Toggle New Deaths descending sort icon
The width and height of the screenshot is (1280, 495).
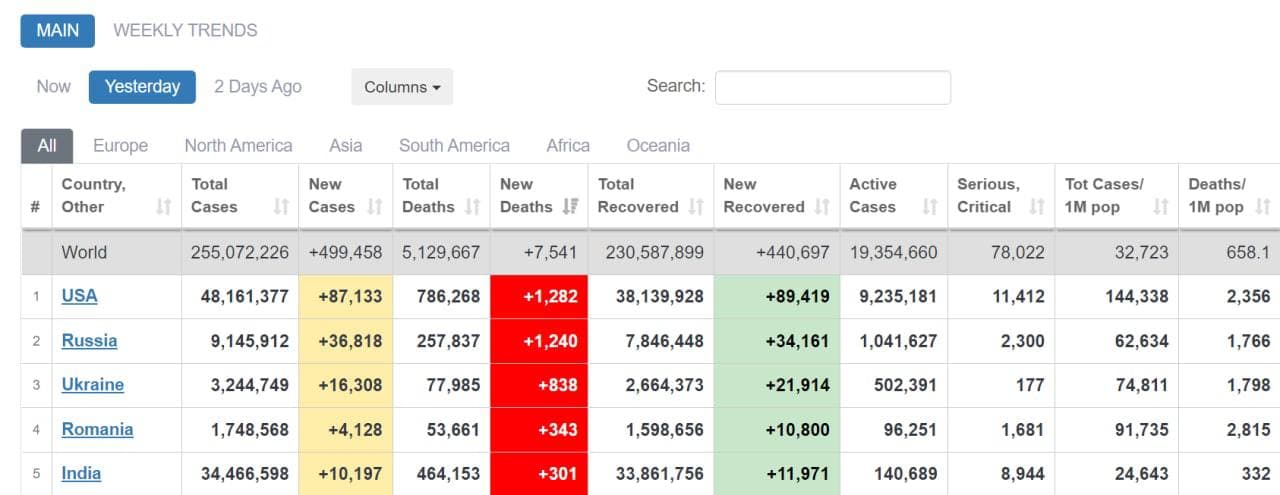(571, 207)
